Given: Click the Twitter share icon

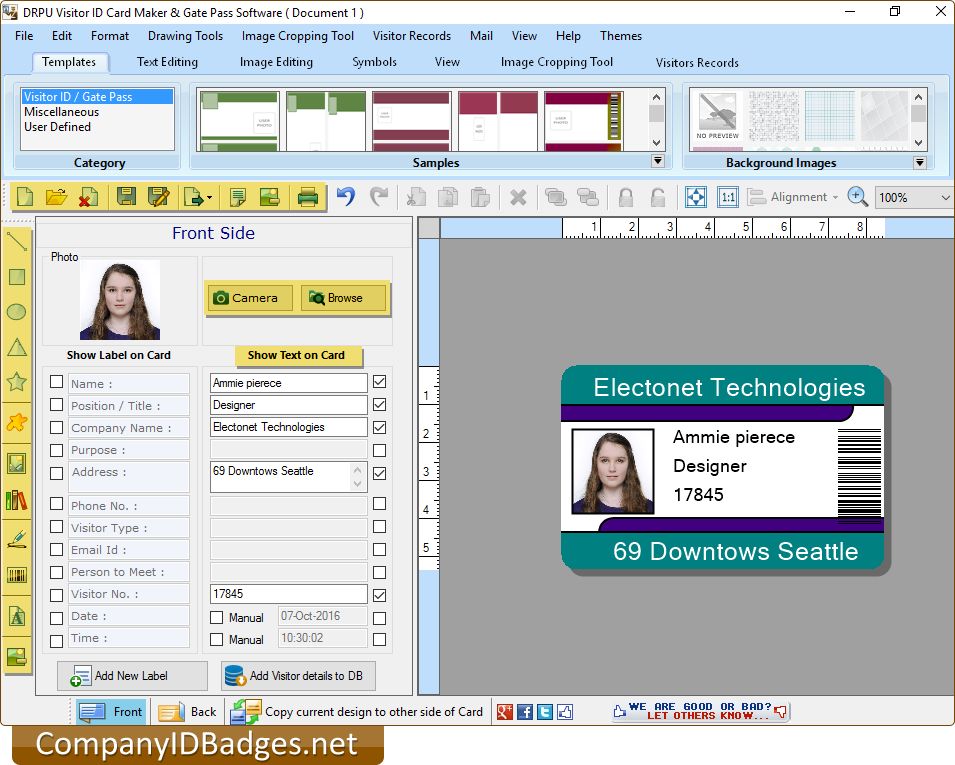Looking at the screenshot, I should pos(545,711).
